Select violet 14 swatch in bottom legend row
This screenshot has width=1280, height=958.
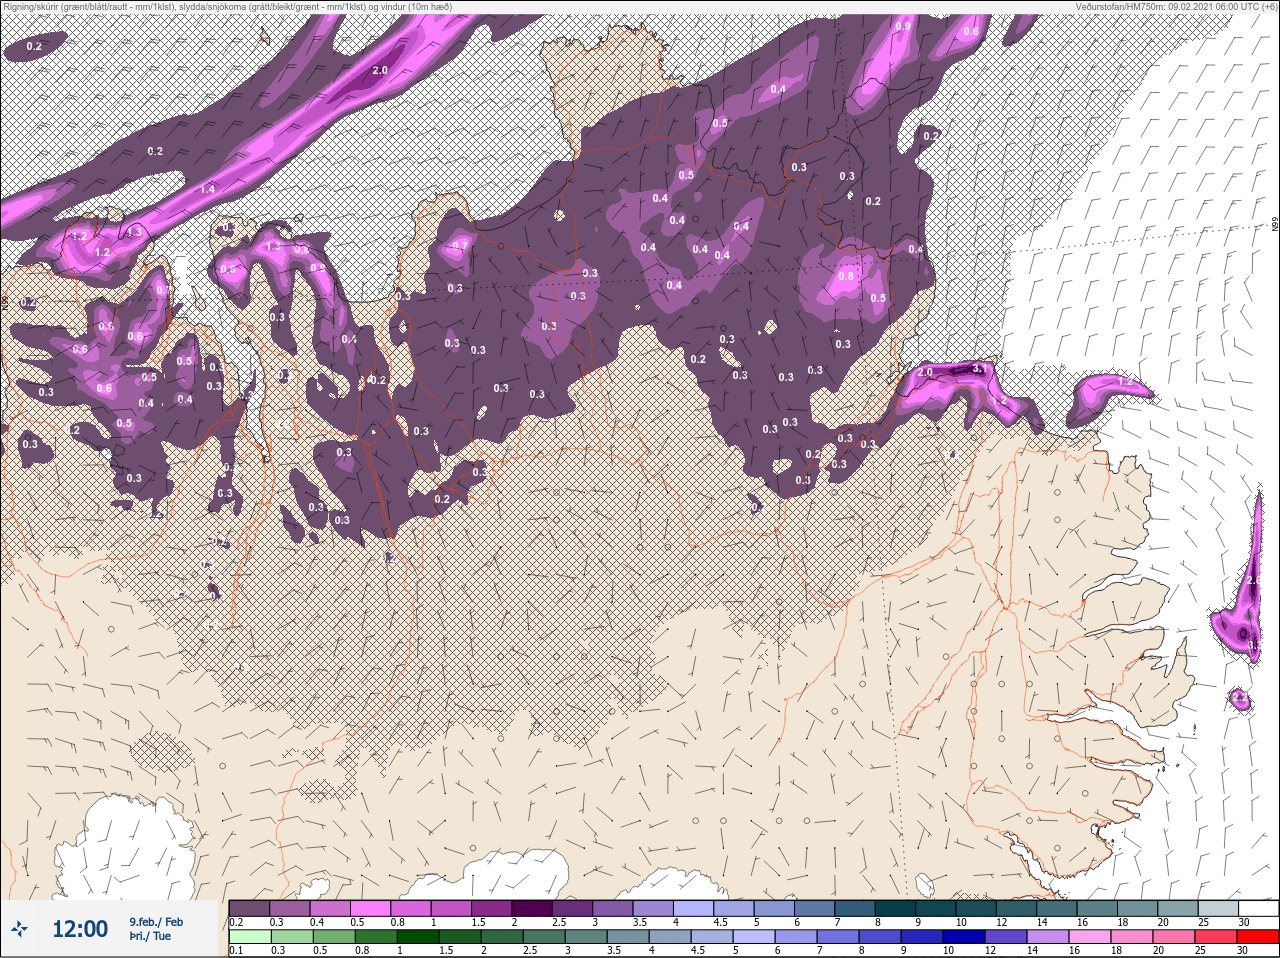1048,937
